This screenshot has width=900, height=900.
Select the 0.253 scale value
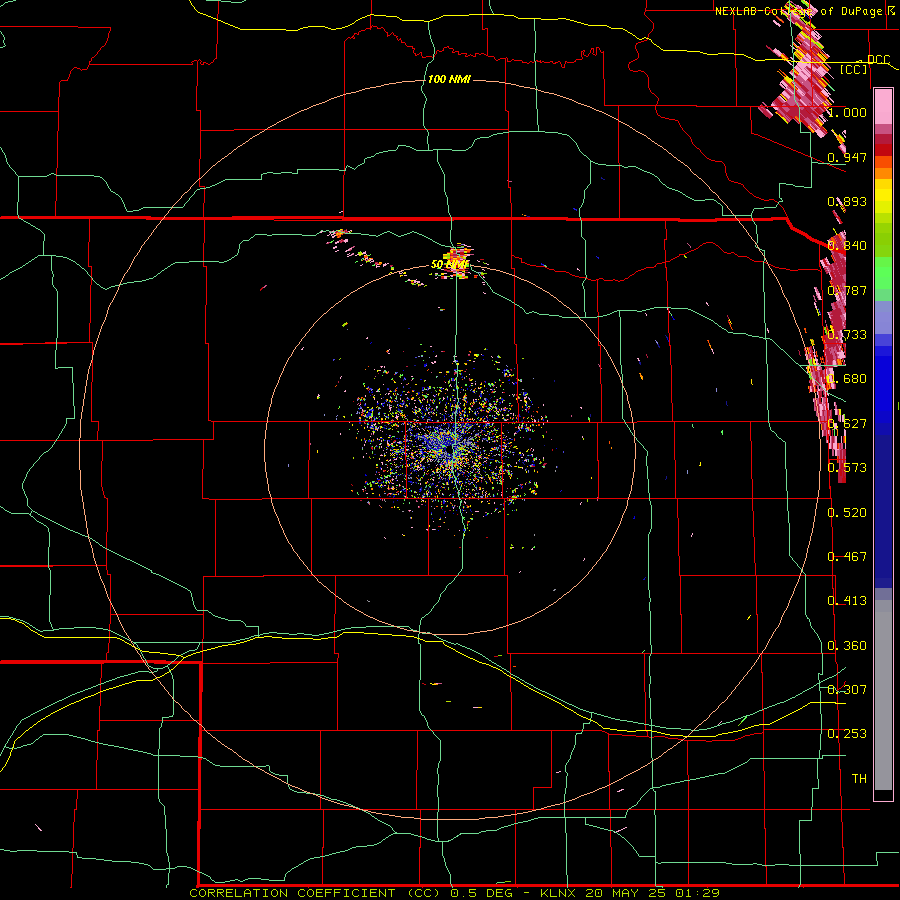847,734
